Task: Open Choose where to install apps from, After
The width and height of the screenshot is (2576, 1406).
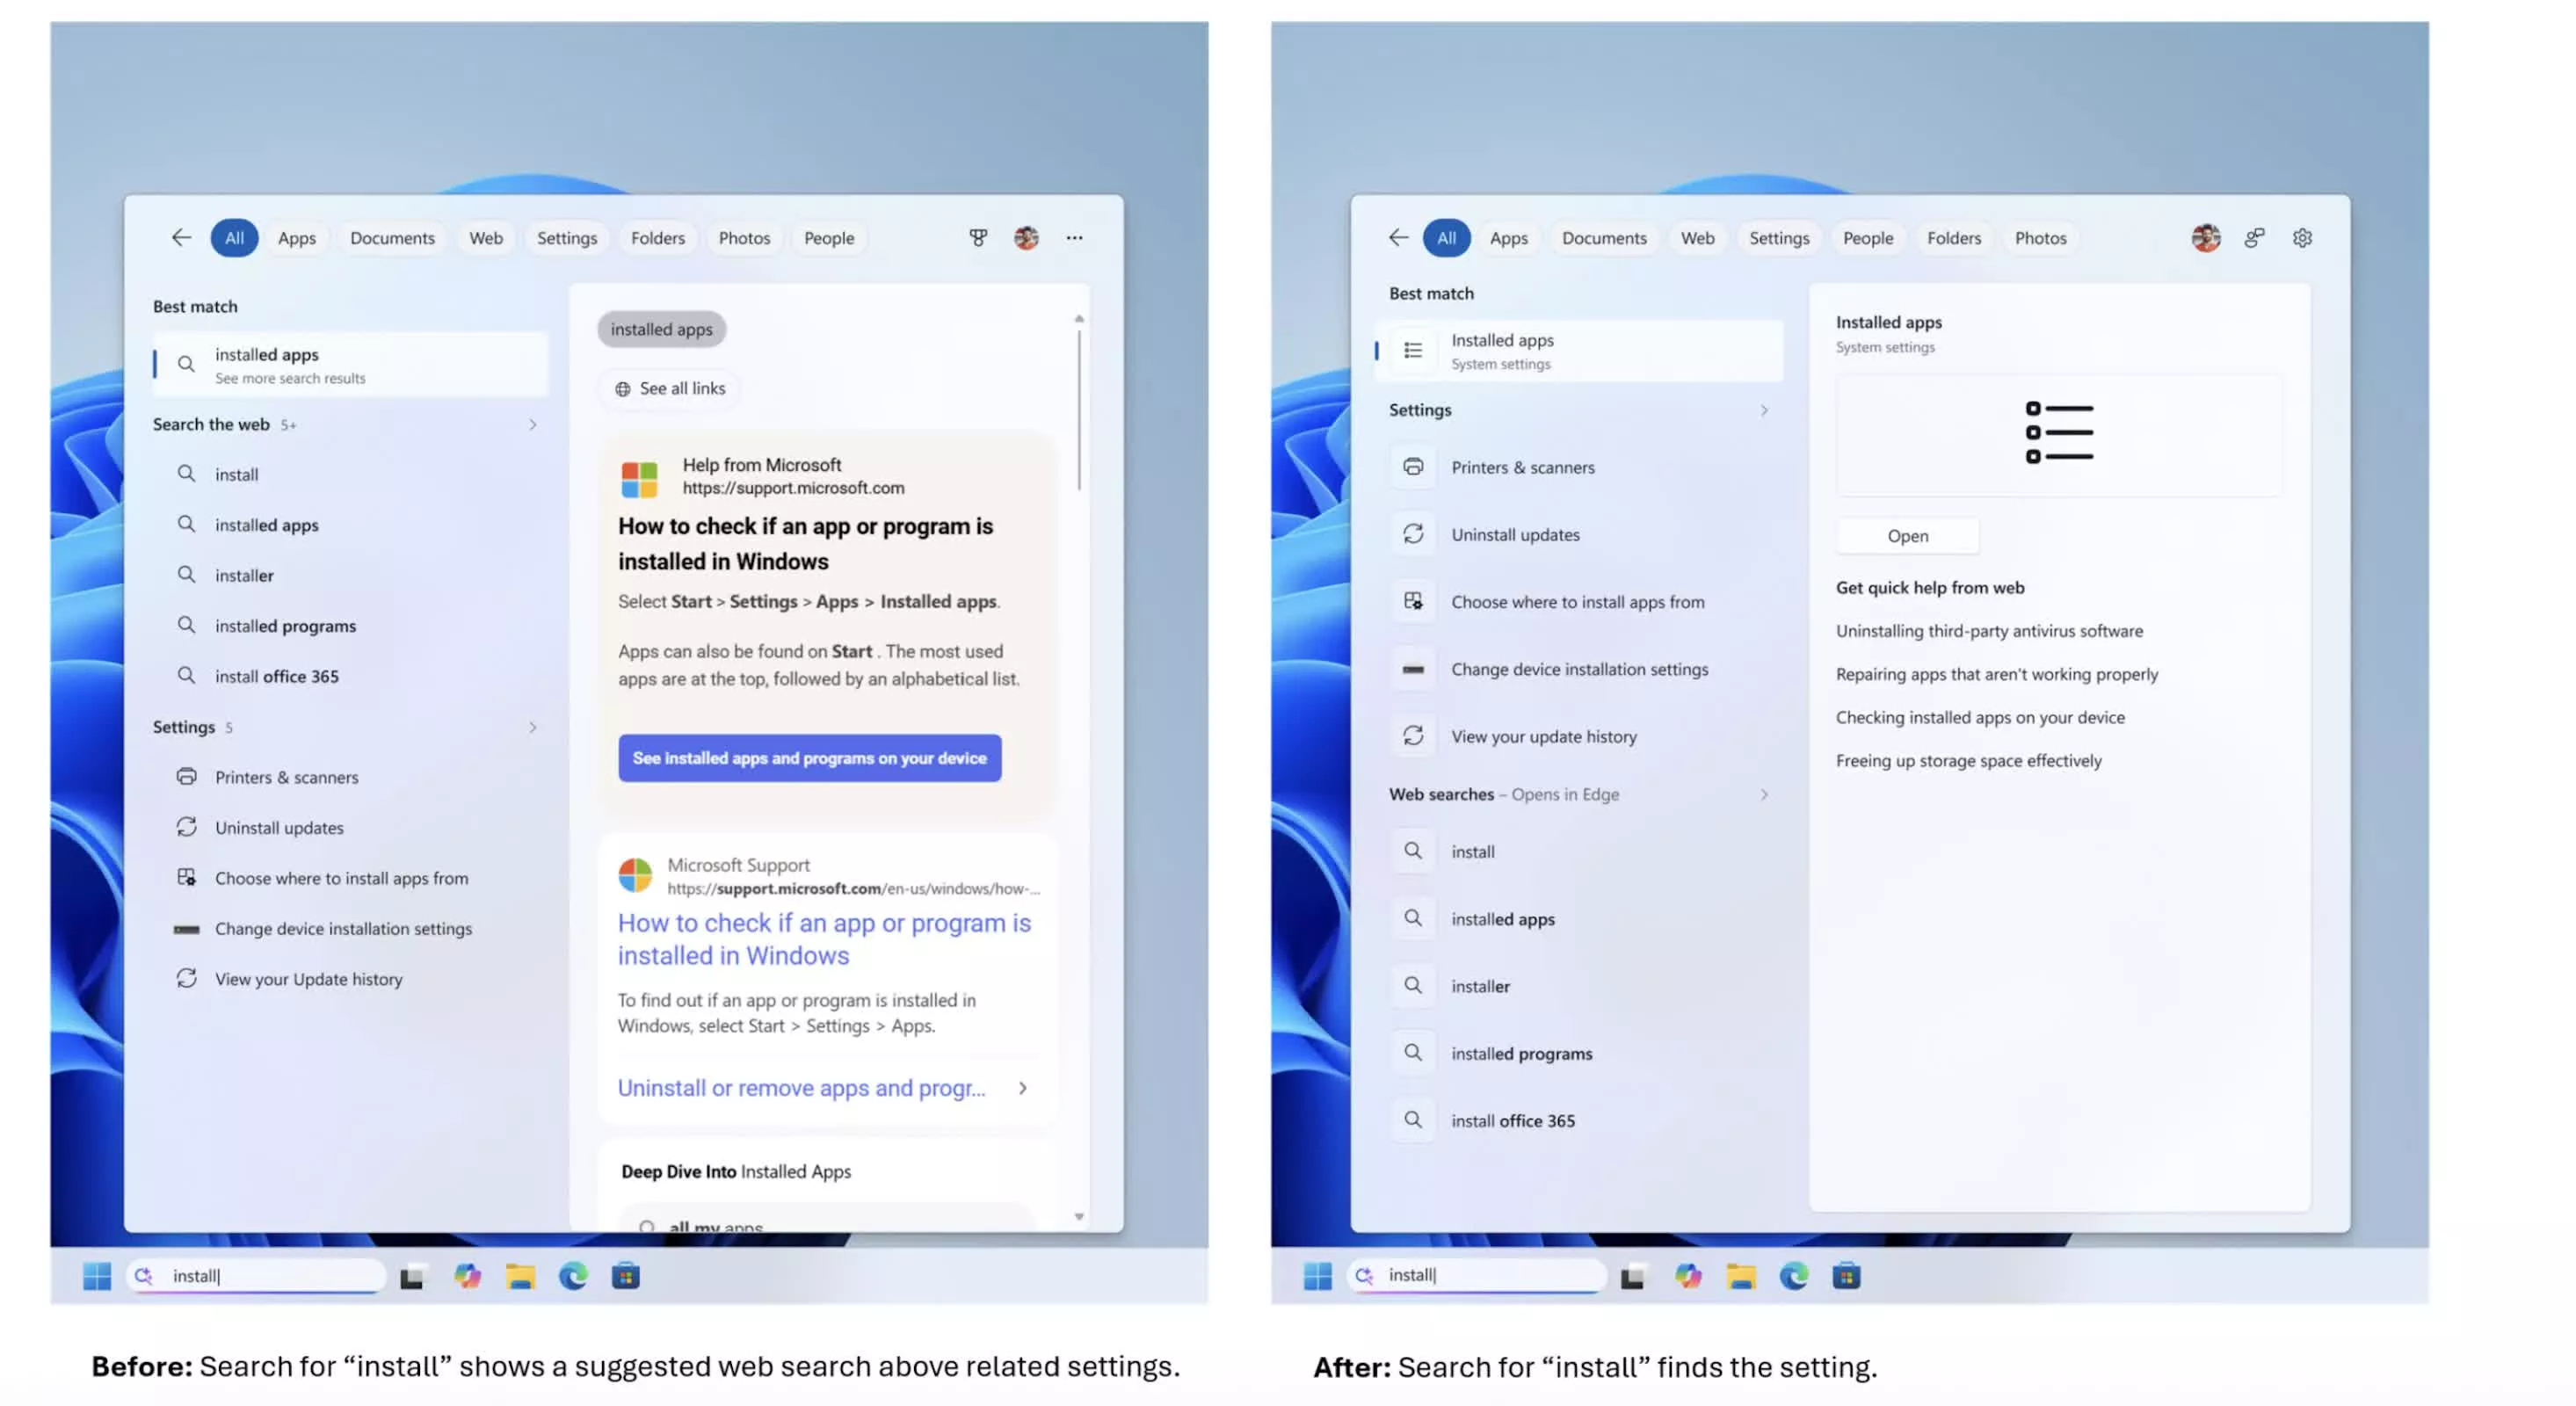Action: coord(1579,602)
